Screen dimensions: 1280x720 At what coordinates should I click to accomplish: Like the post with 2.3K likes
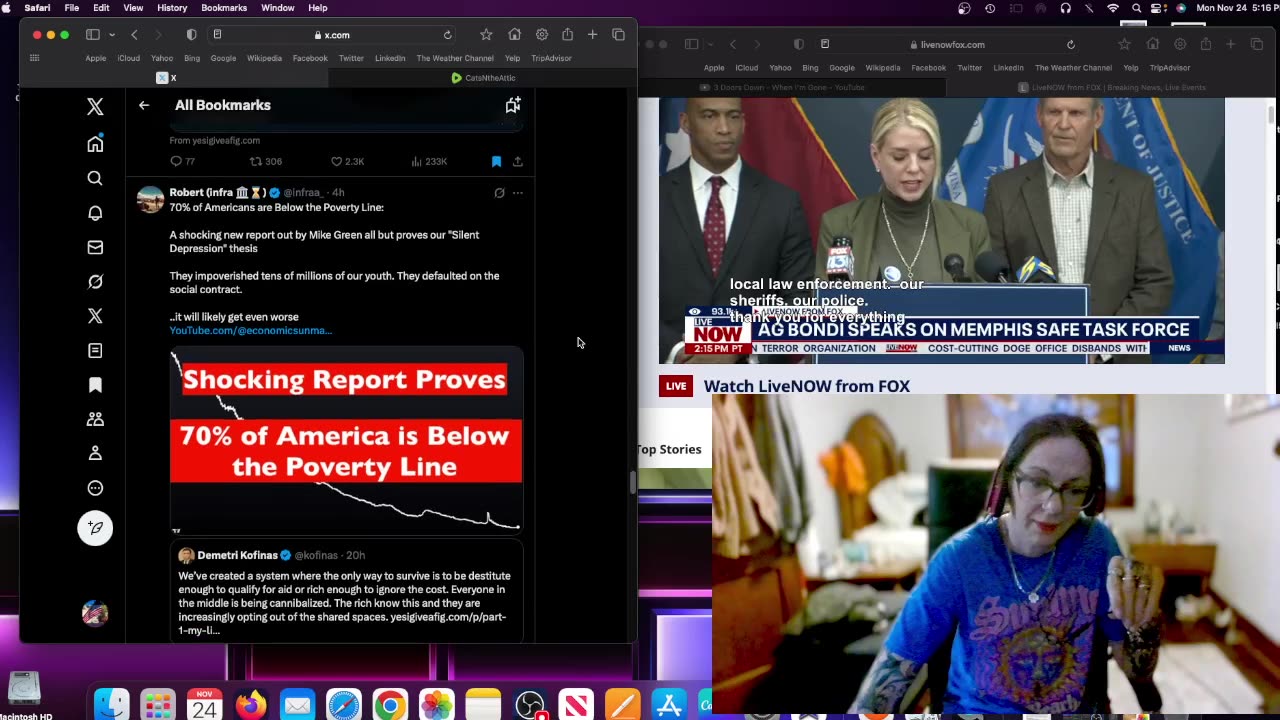click(x=337, y=161)
